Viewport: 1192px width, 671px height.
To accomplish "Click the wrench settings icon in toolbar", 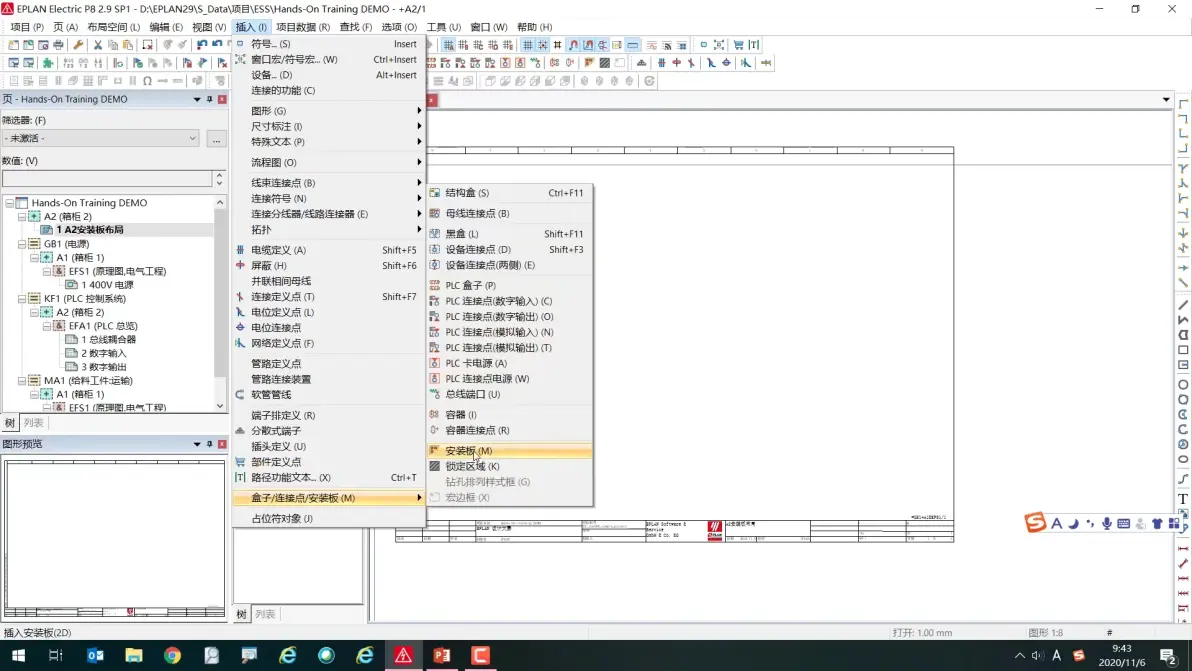I will click(78, 45).
